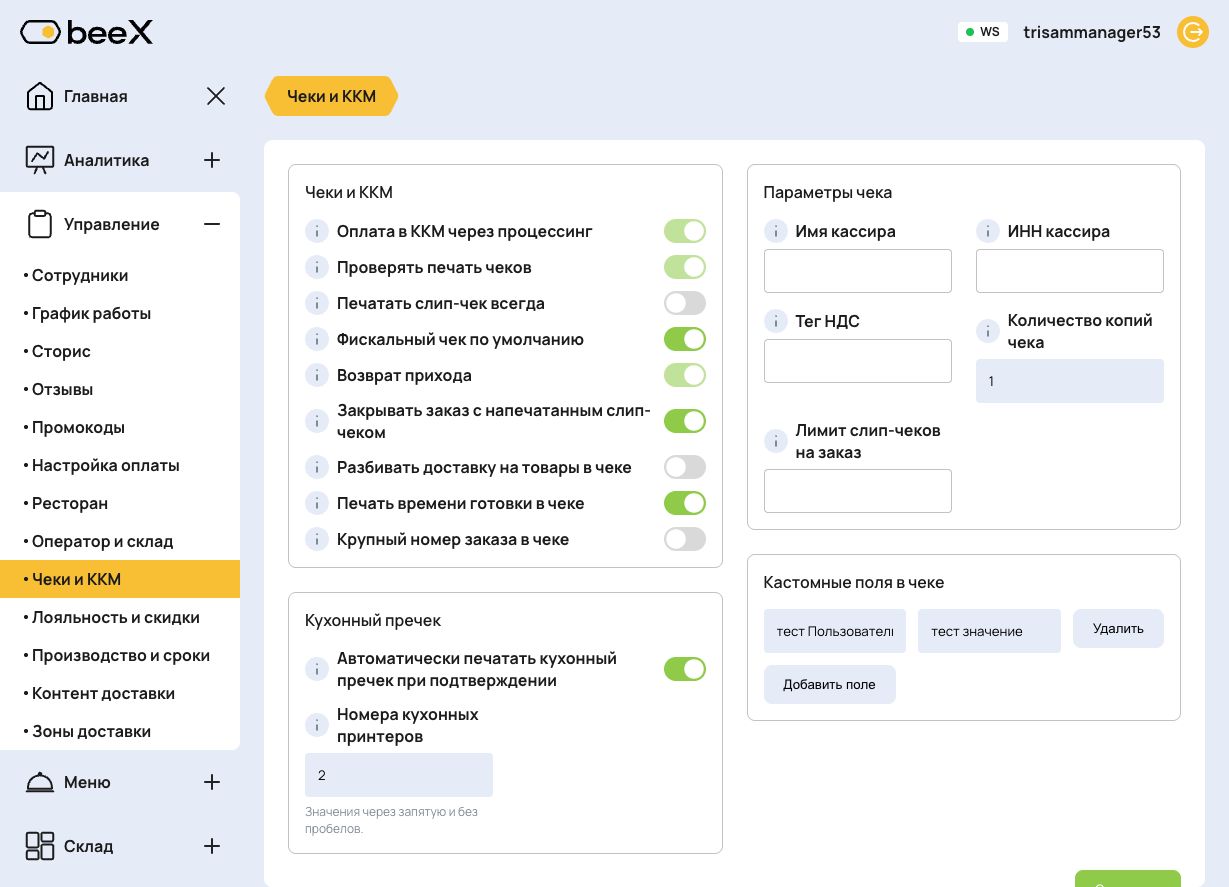Click the ИНН кассира input field
The width and height of the screenshot is (1229, 887).
1069,271
